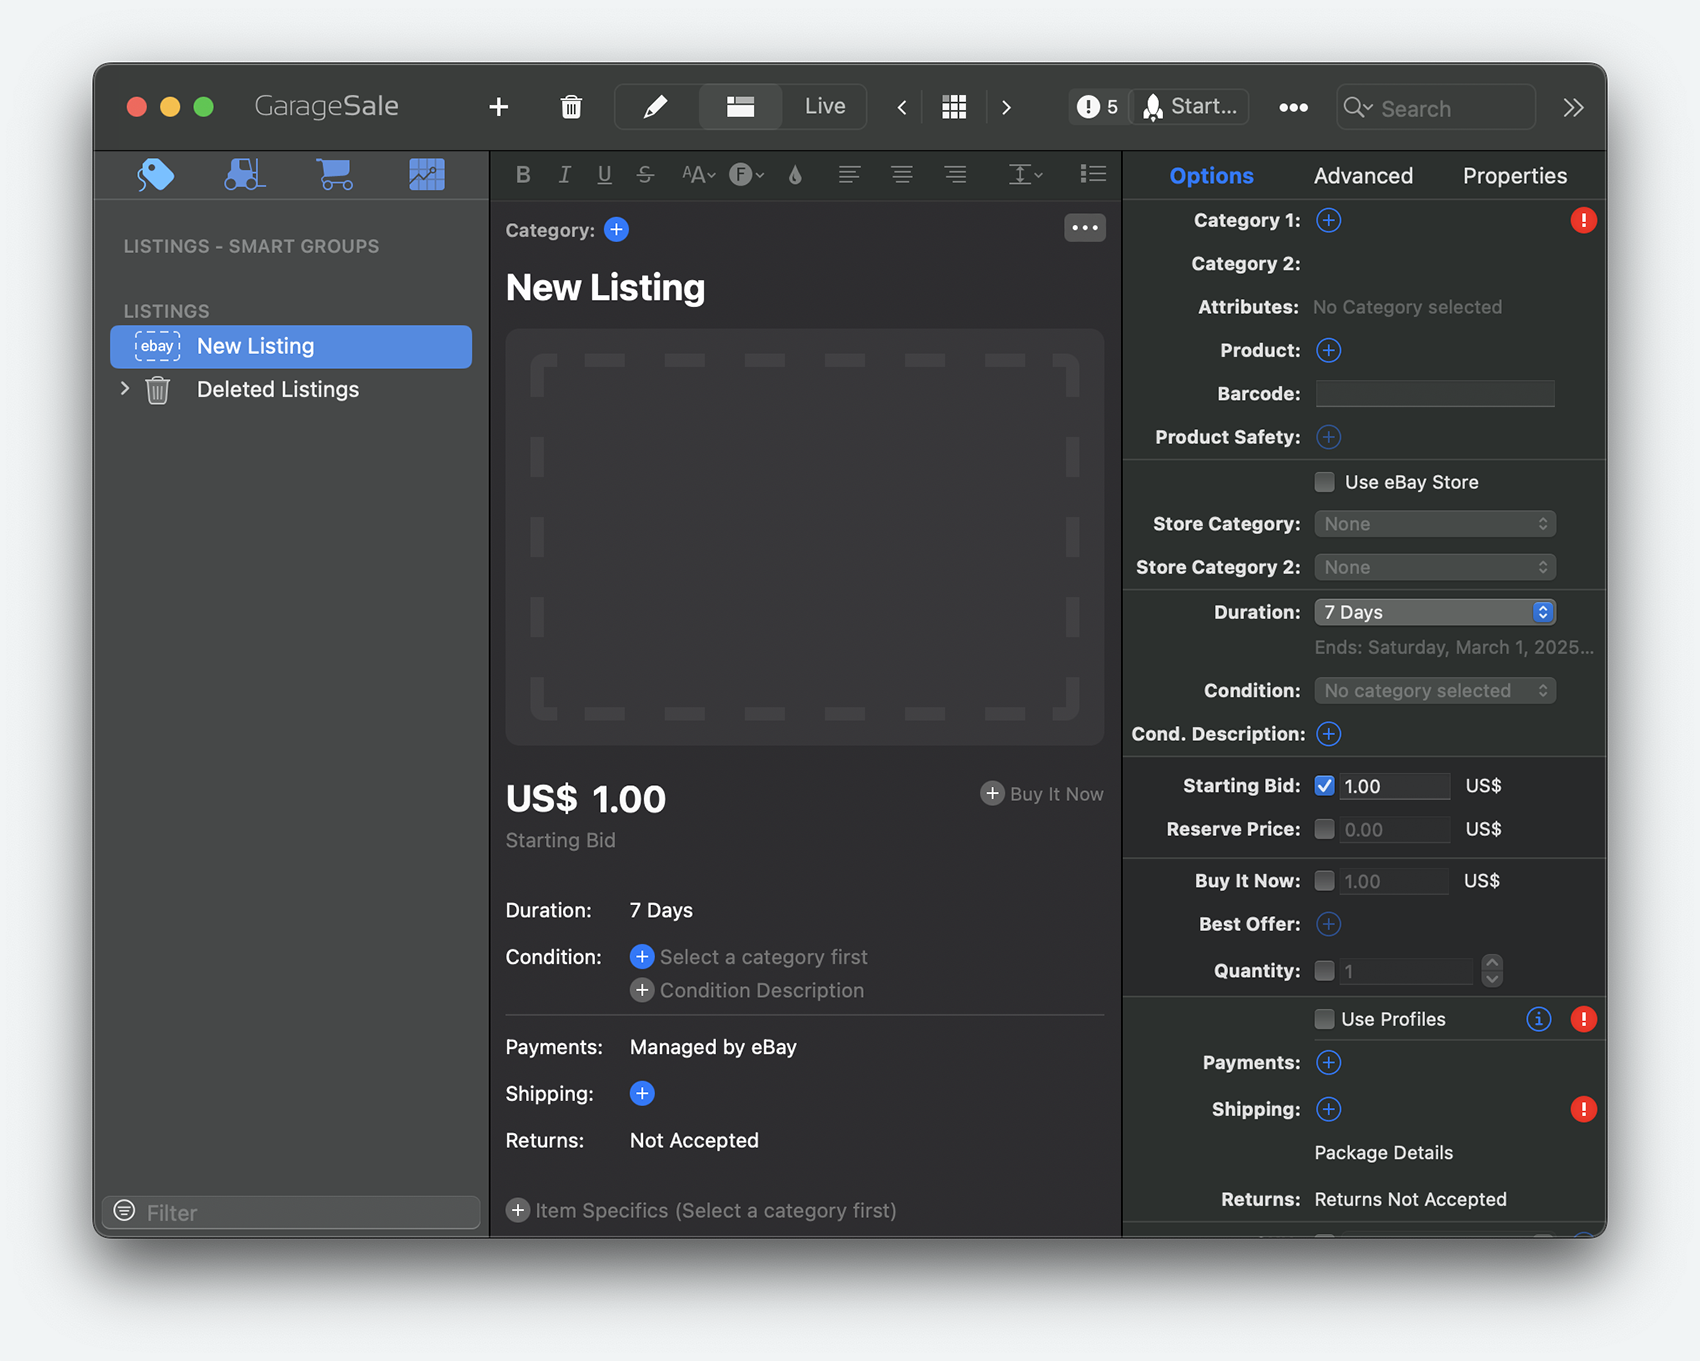Apply italic formatting

coord(564,175)
